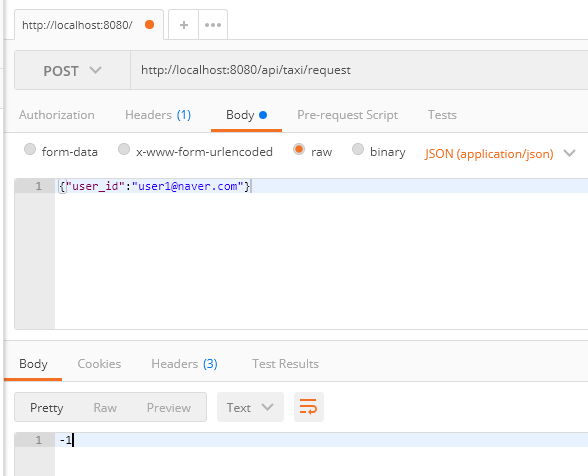
Task: Toggle line wrap icon in response toolbar
Action: point(308,407)
